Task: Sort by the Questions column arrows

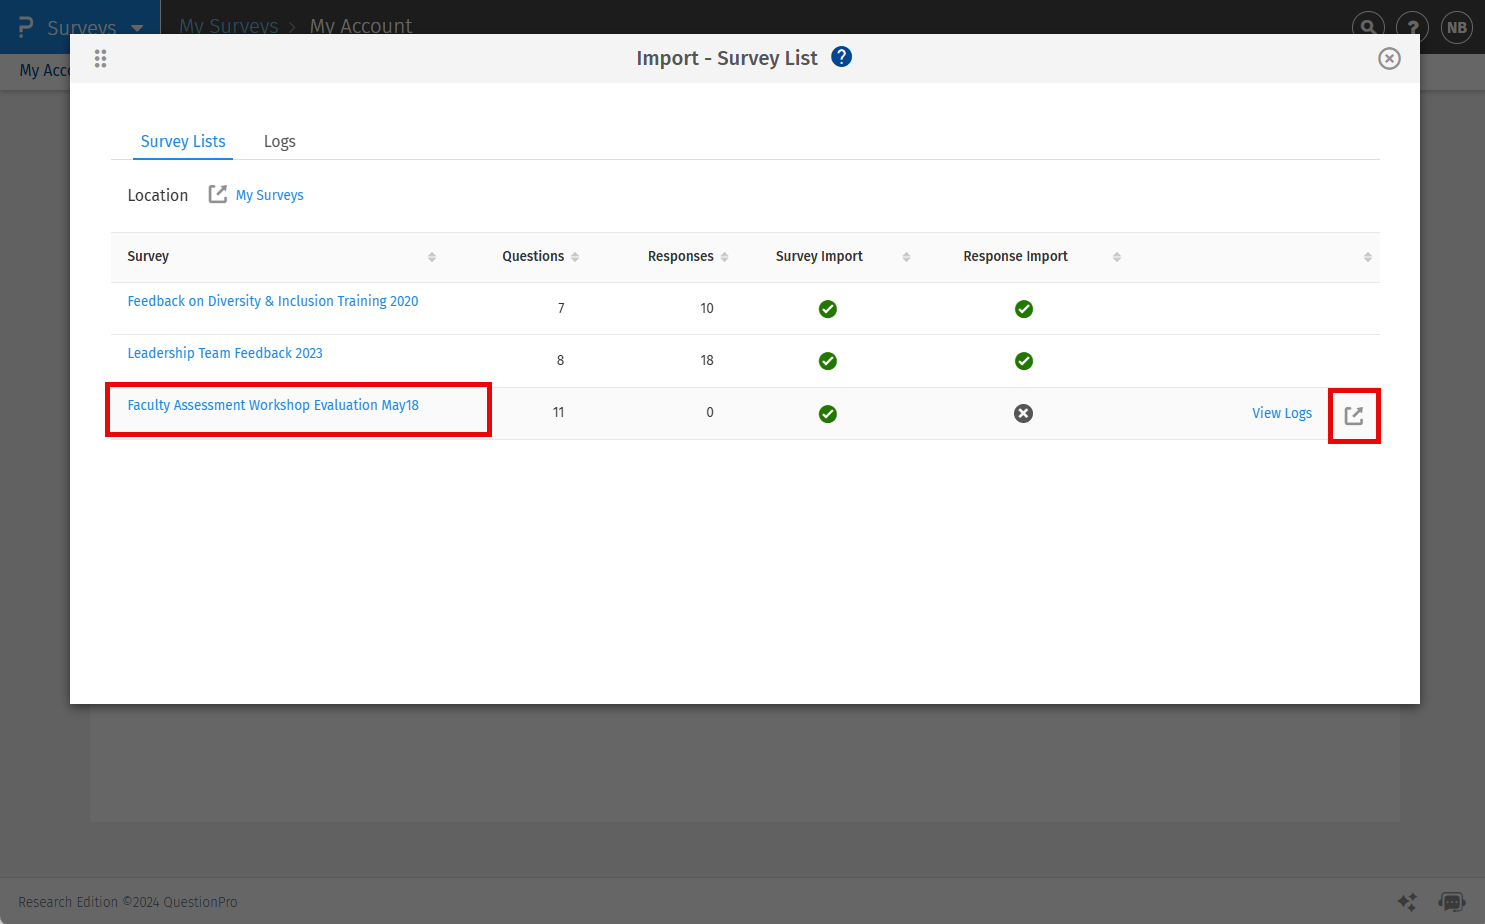Action: 575,257
